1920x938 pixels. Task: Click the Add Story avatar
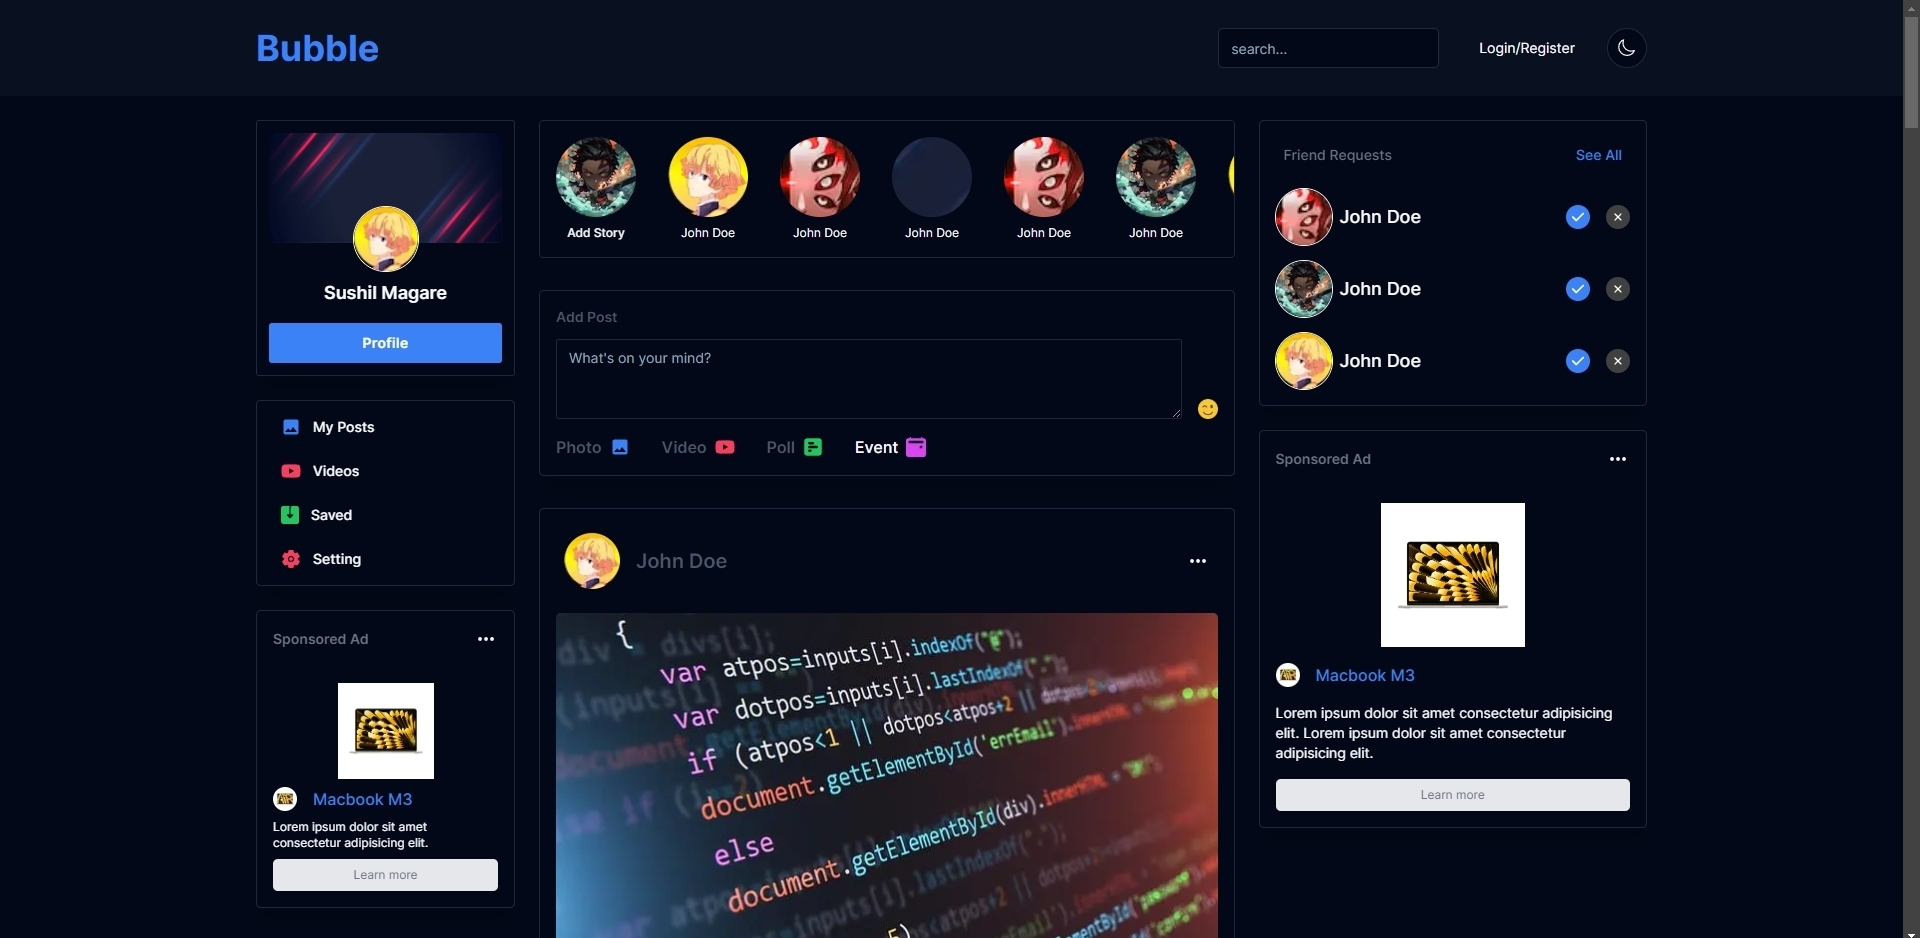[596, 177]
